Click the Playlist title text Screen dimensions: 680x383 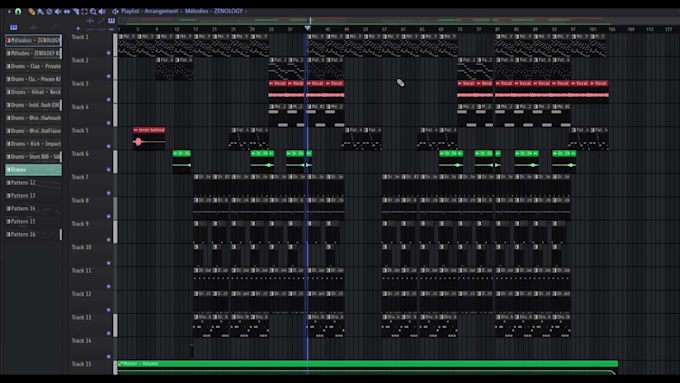[x=130, y=11]
